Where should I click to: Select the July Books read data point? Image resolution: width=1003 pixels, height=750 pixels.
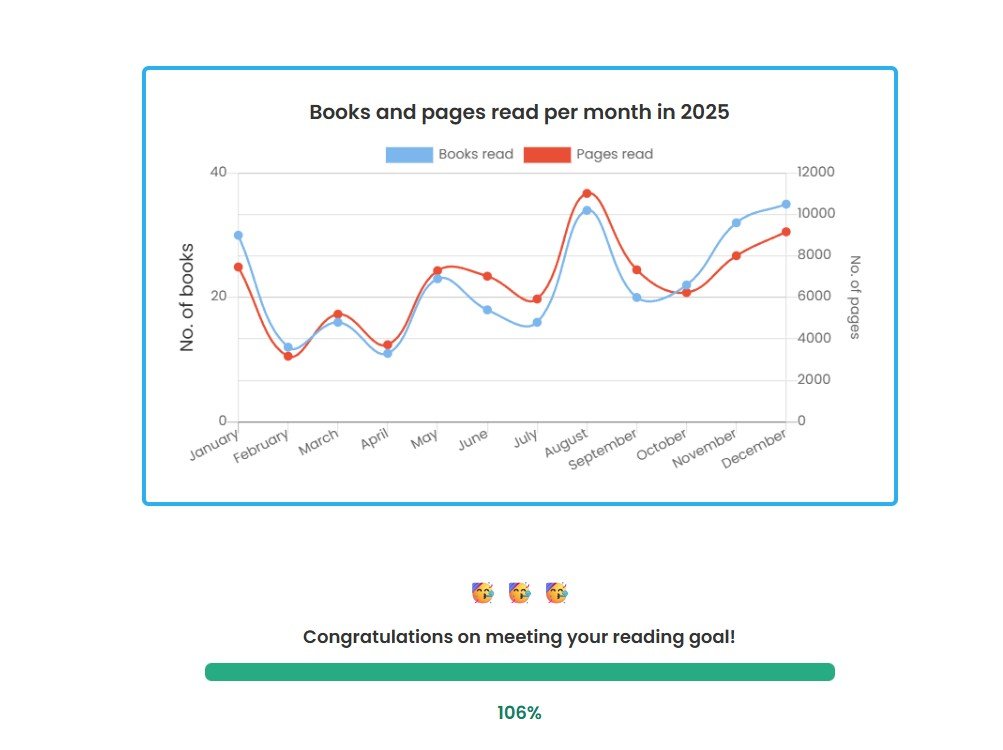[537, 322]
